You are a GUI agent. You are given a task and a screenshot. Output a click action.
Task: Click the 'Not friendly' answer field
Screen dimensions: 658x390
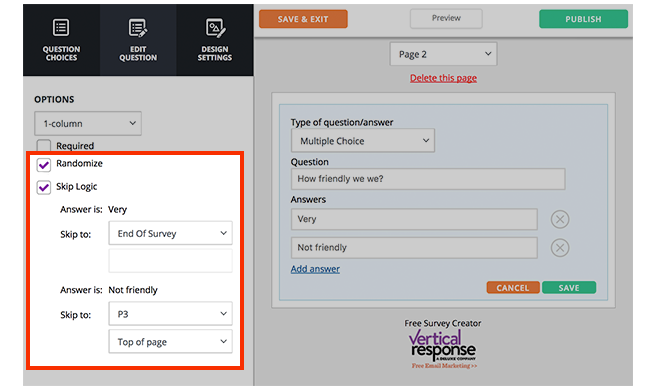click(x=414, y=248)
